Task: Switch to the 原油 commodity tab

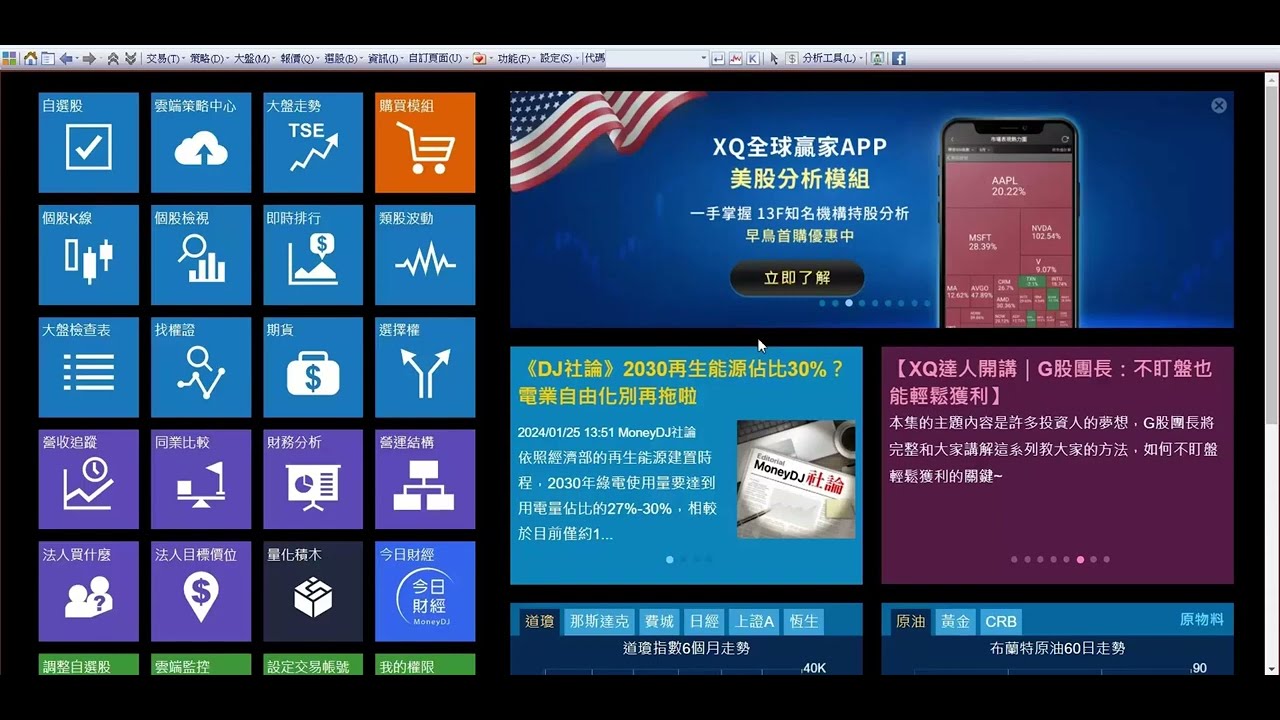Action: 911,621
